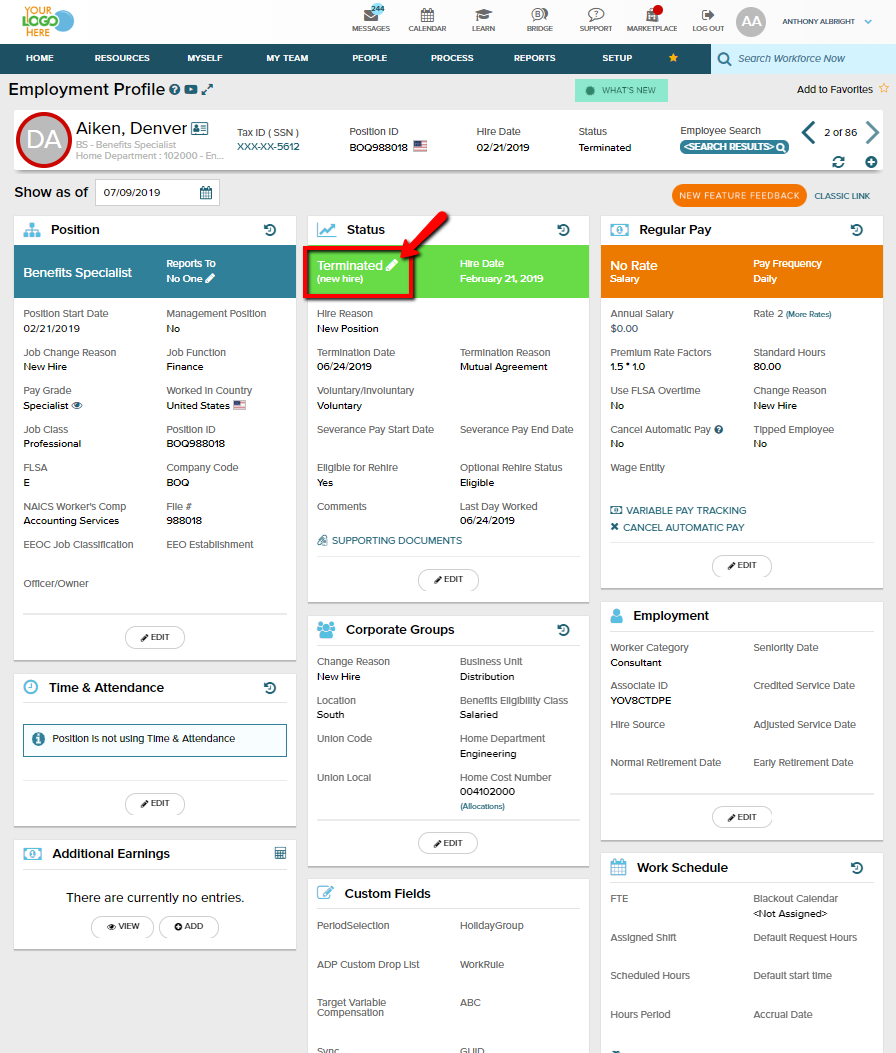This screenshot has height=1053, width=896.
Task: Open the Anthony Albright account dropdown
Action: click(820, 21)
